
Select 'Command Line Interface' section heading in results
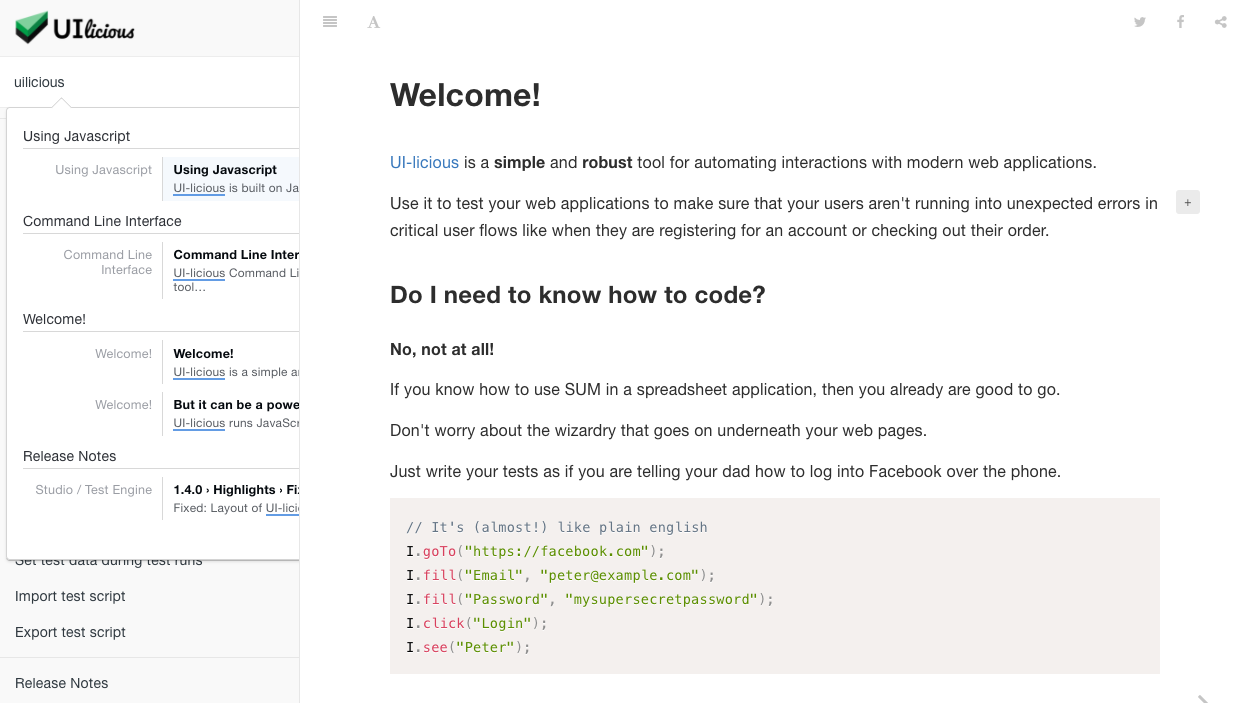click(x=102, y=221)
